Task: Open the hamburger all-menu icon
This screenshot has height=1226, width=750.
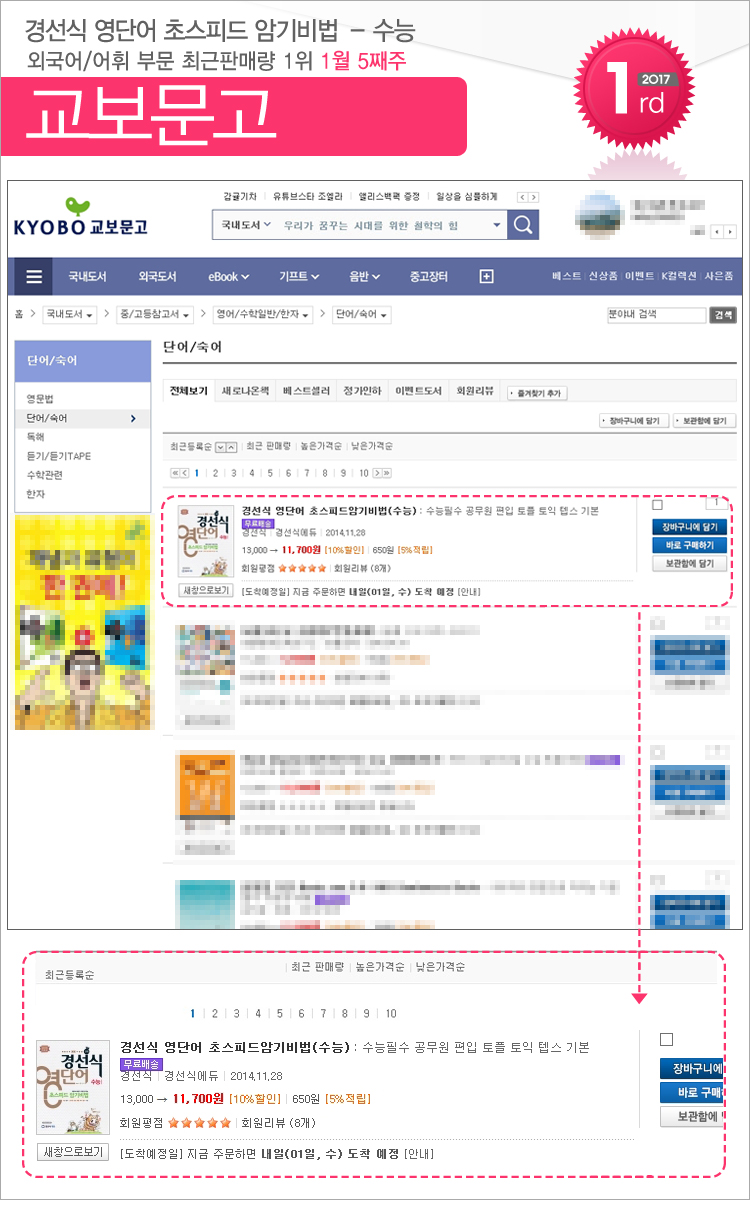Action: pyautogui.click(x=34, y=277)
